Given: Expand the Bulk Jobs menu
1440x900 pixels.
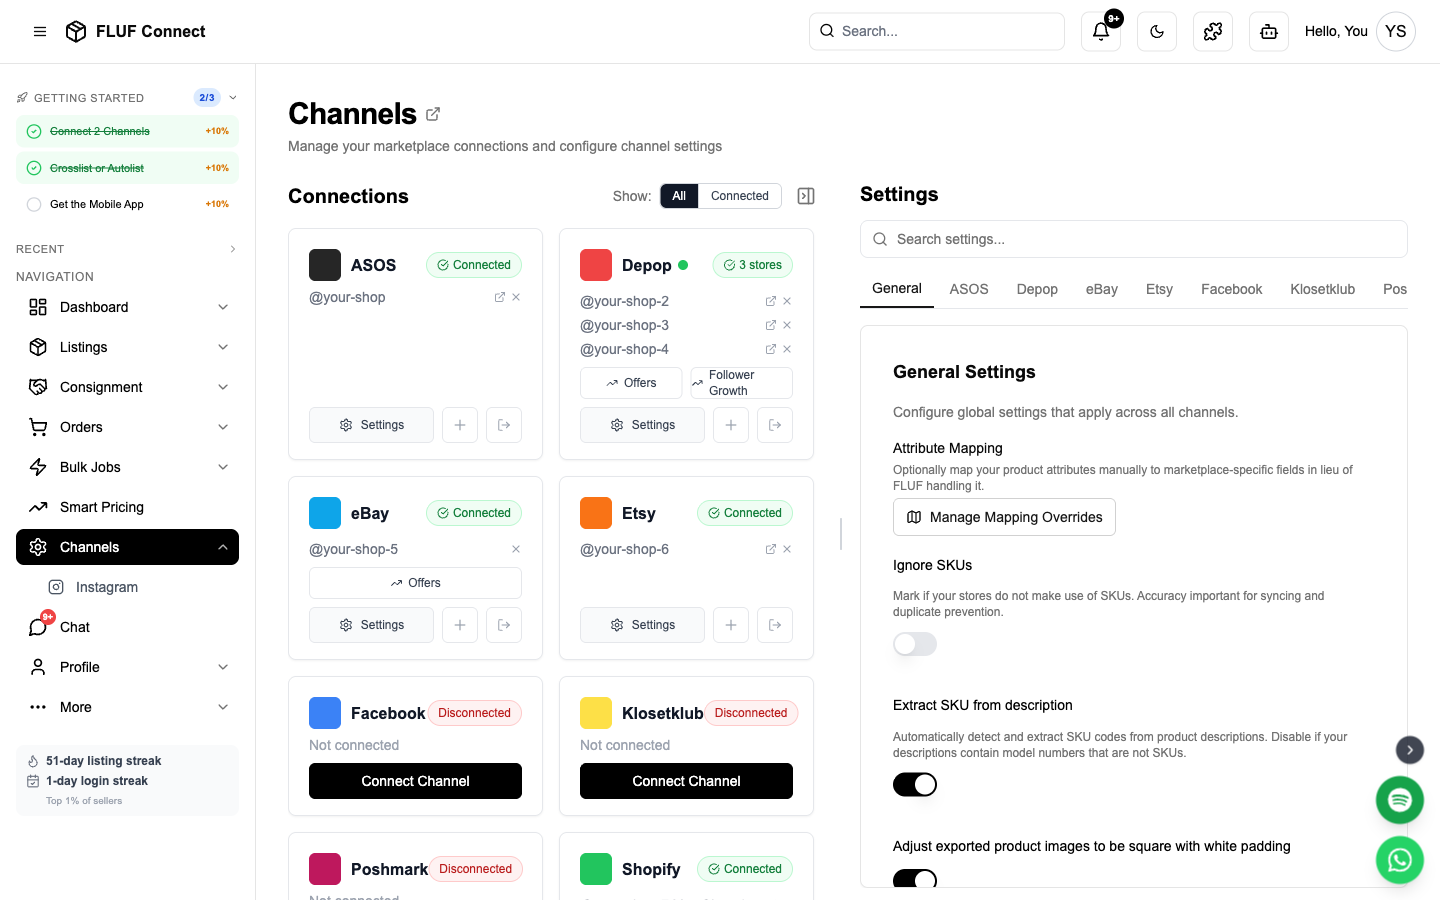Looking at the screenshot, I should [223, 467].
